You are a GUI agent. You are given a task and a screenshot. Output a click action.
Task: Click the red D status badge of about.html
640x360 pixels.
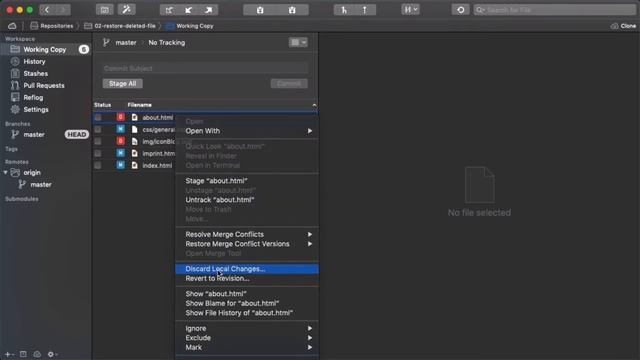(120, 117)
